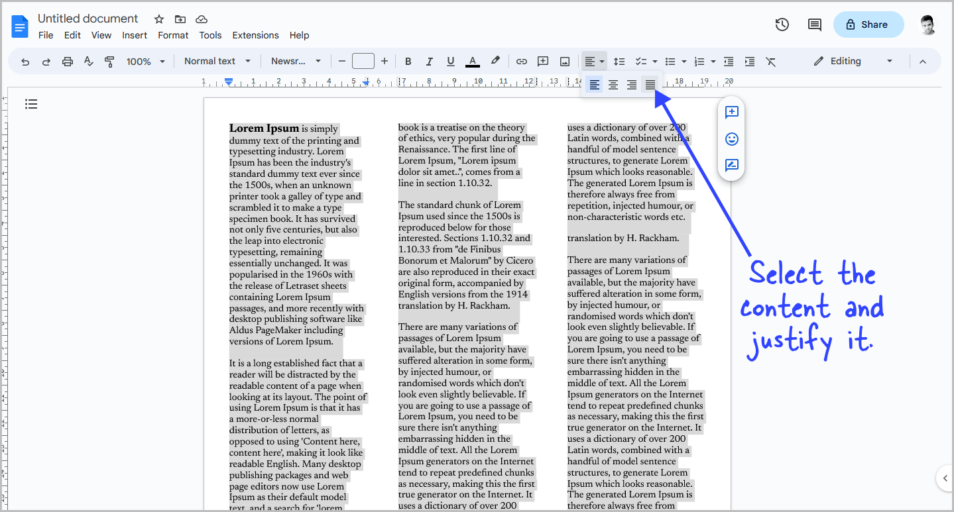Insert a numbered list
The width and height of the screenshot is (954, 512).
click(699, 61)
